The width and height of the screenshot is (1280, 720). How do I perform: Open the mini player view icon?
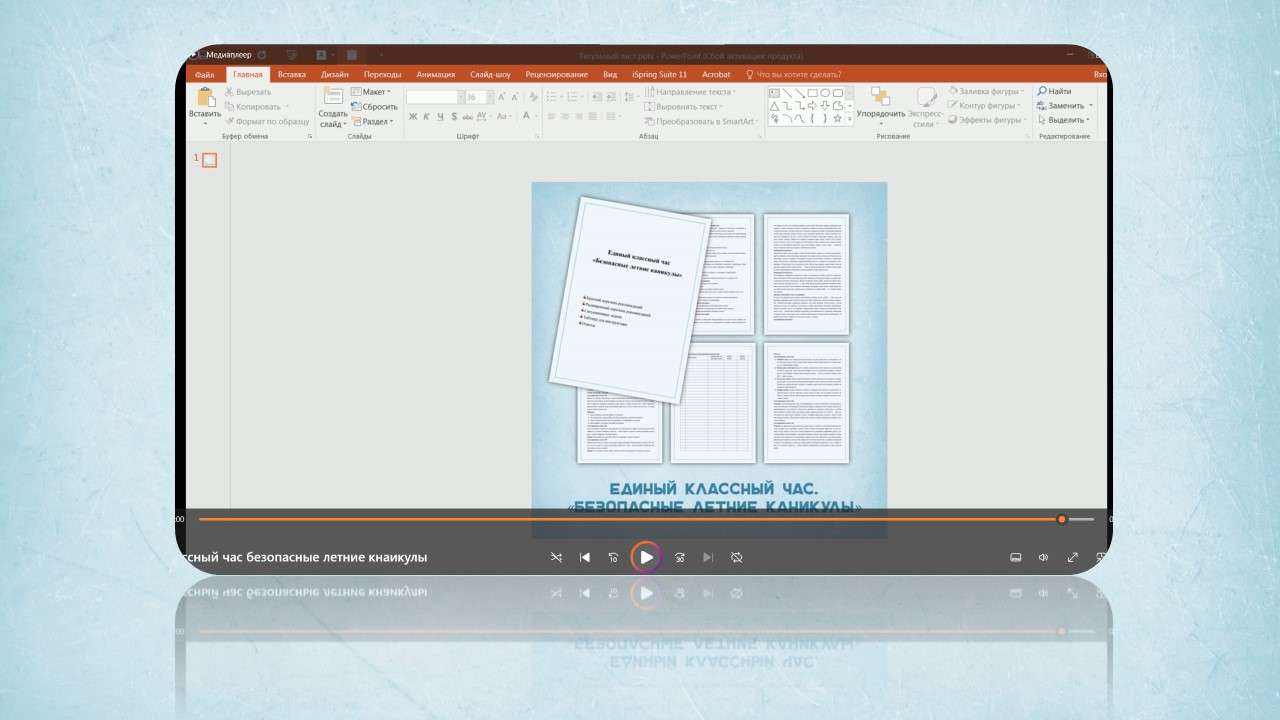pyautogui.click(x=1014, y=557)
